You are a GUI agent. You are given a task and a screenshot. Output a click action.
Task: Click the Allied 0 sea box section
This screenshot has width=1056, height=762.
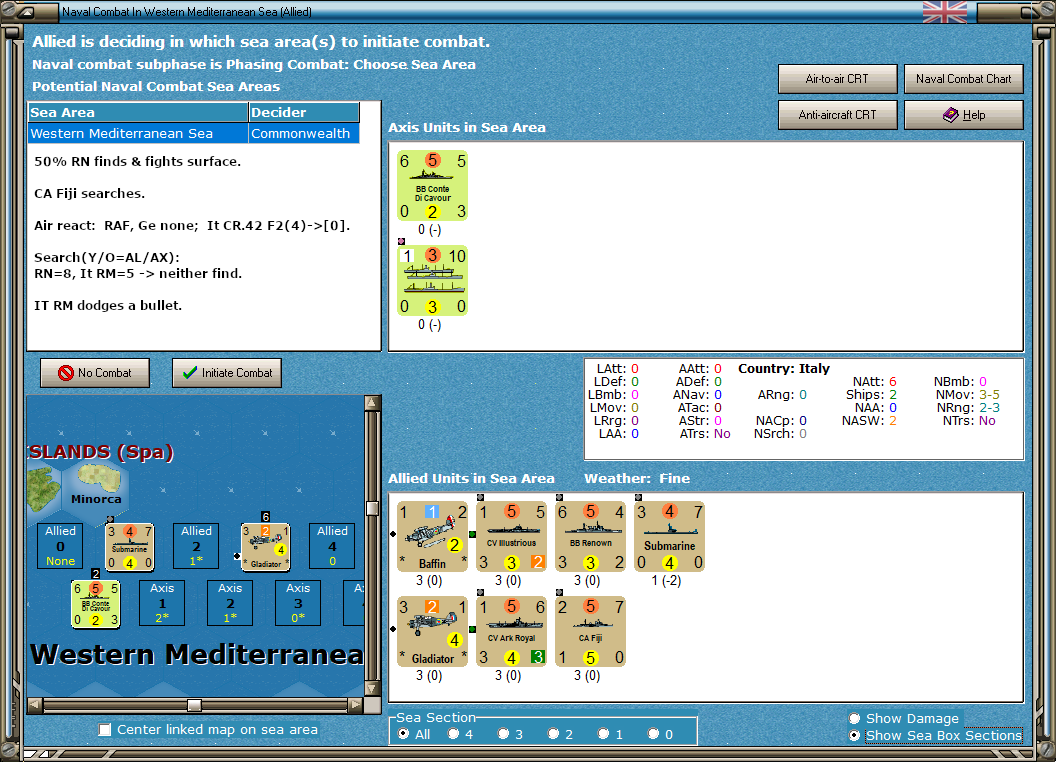click(61, 546)
